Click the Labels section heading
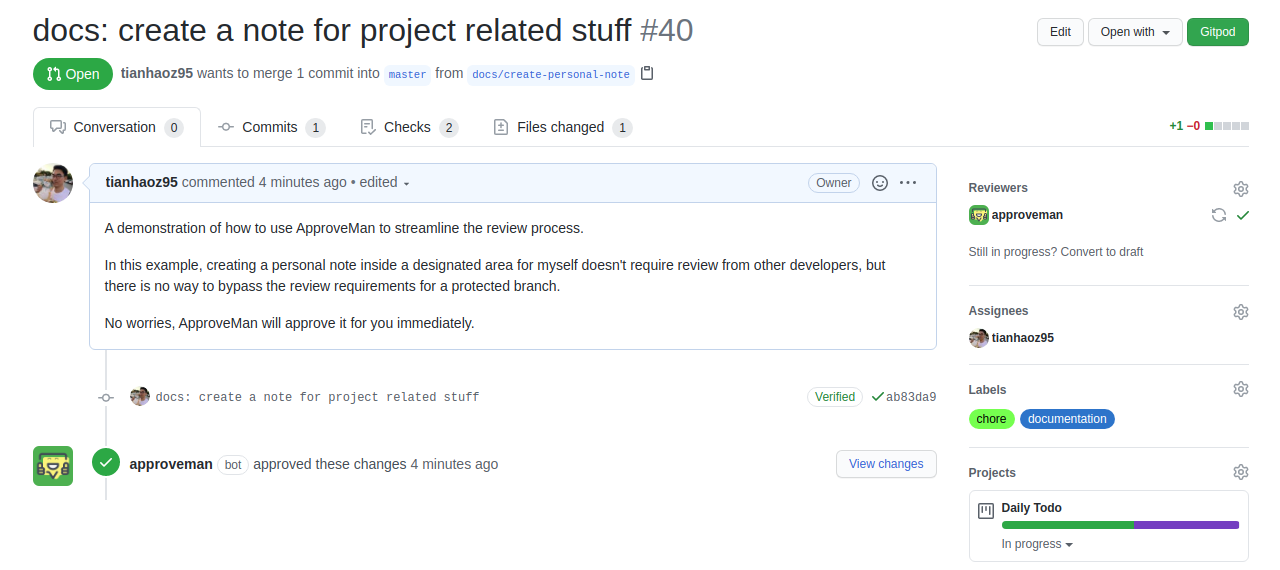1280x570 pixels. 988,390
